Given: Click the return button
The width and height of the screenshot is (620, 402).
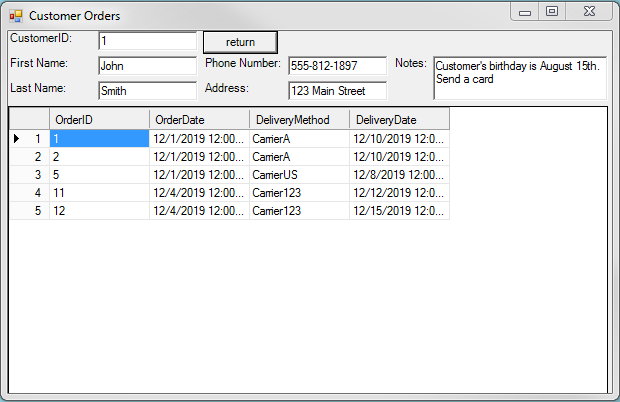Looking at the screenshot, I should [x=240, y=42].
